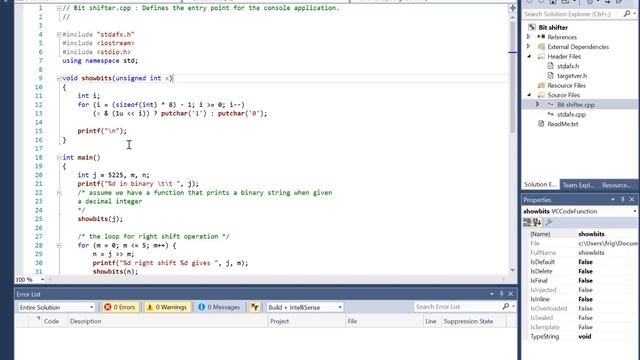This screenshot has height=360, width=640.
Task: Open the showbits VCCodeFunction object dropdown
Action: [x=635, y=211]
